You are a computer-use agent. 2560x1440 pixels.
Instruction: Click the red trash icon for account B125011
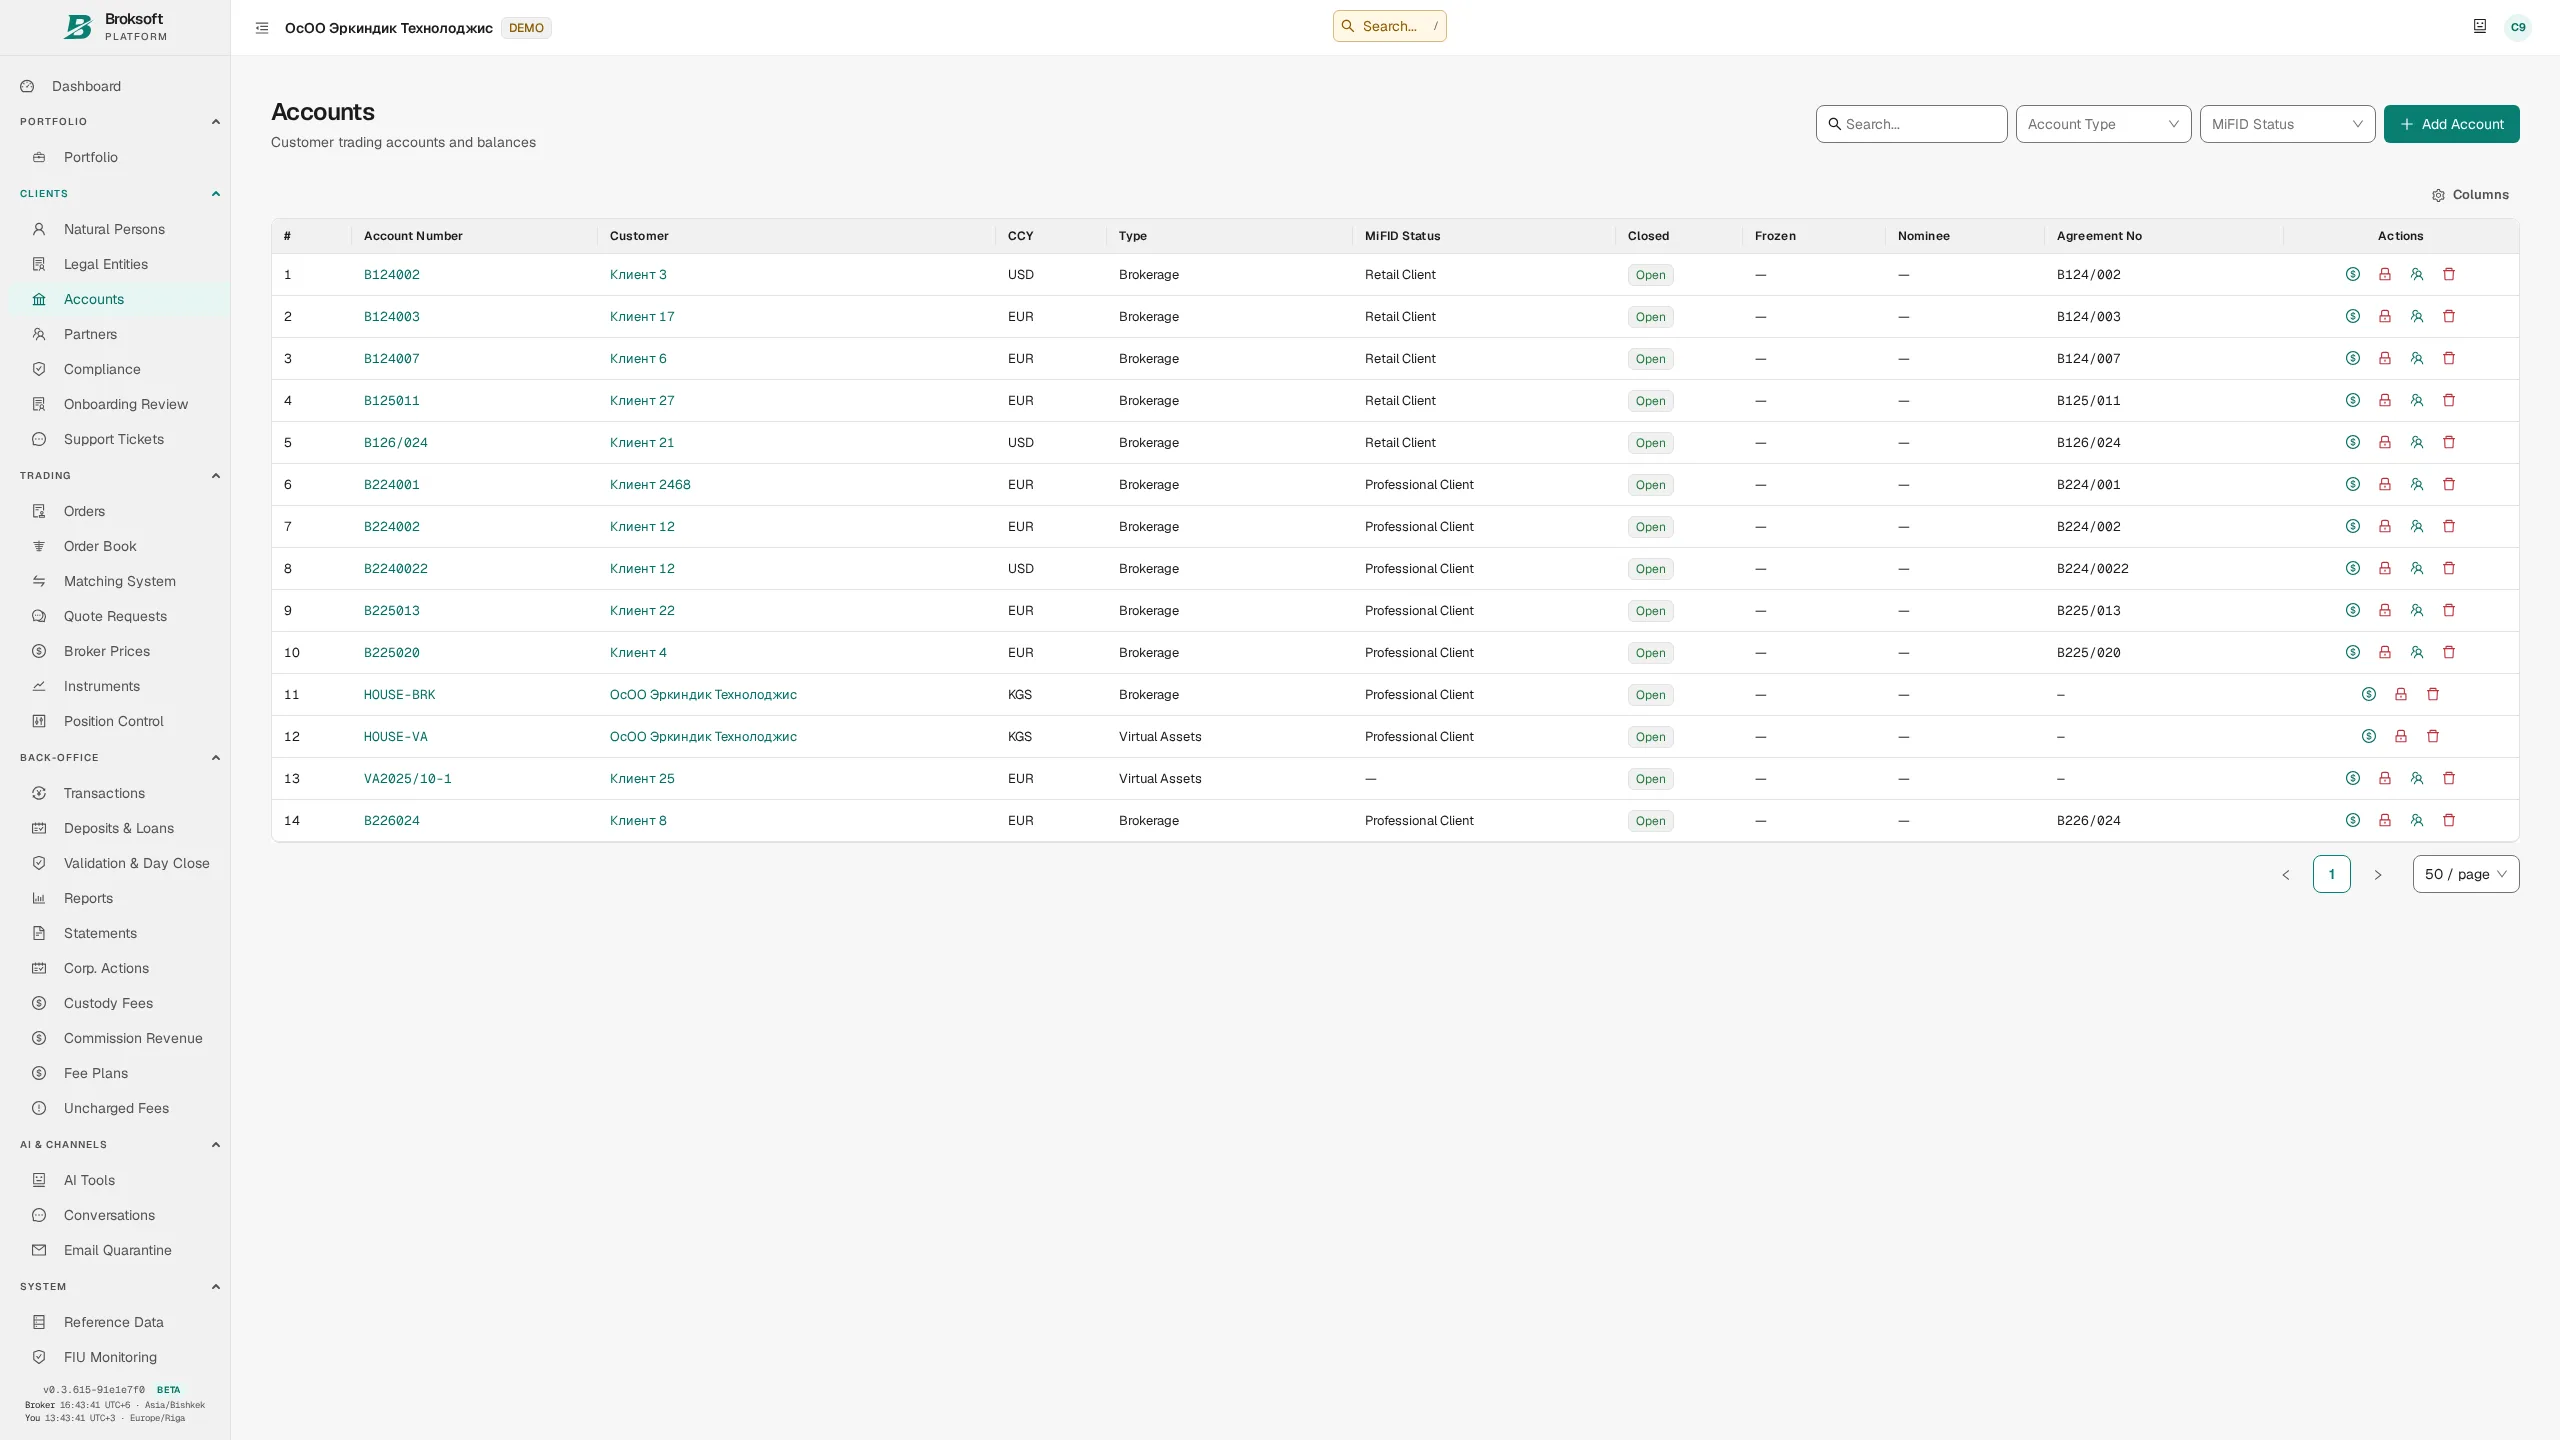click(2448, 400)
